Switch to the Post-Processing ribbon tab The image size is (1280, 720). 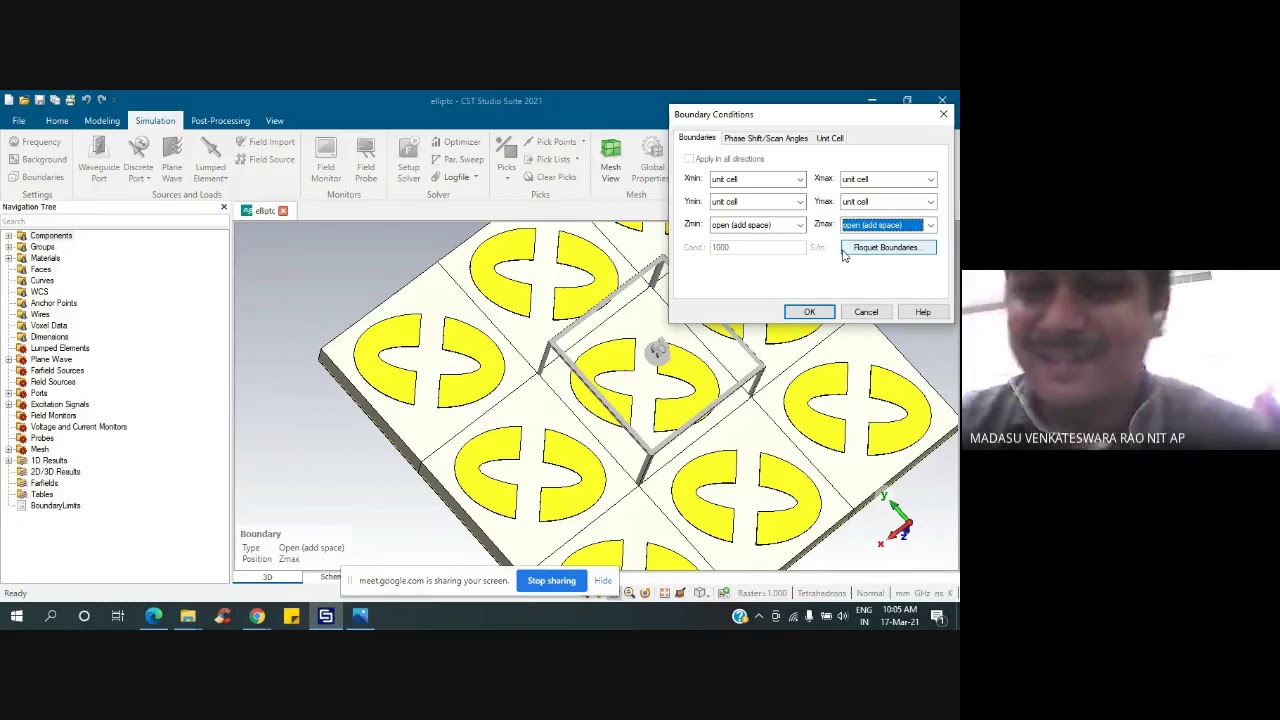pos(220,121)
